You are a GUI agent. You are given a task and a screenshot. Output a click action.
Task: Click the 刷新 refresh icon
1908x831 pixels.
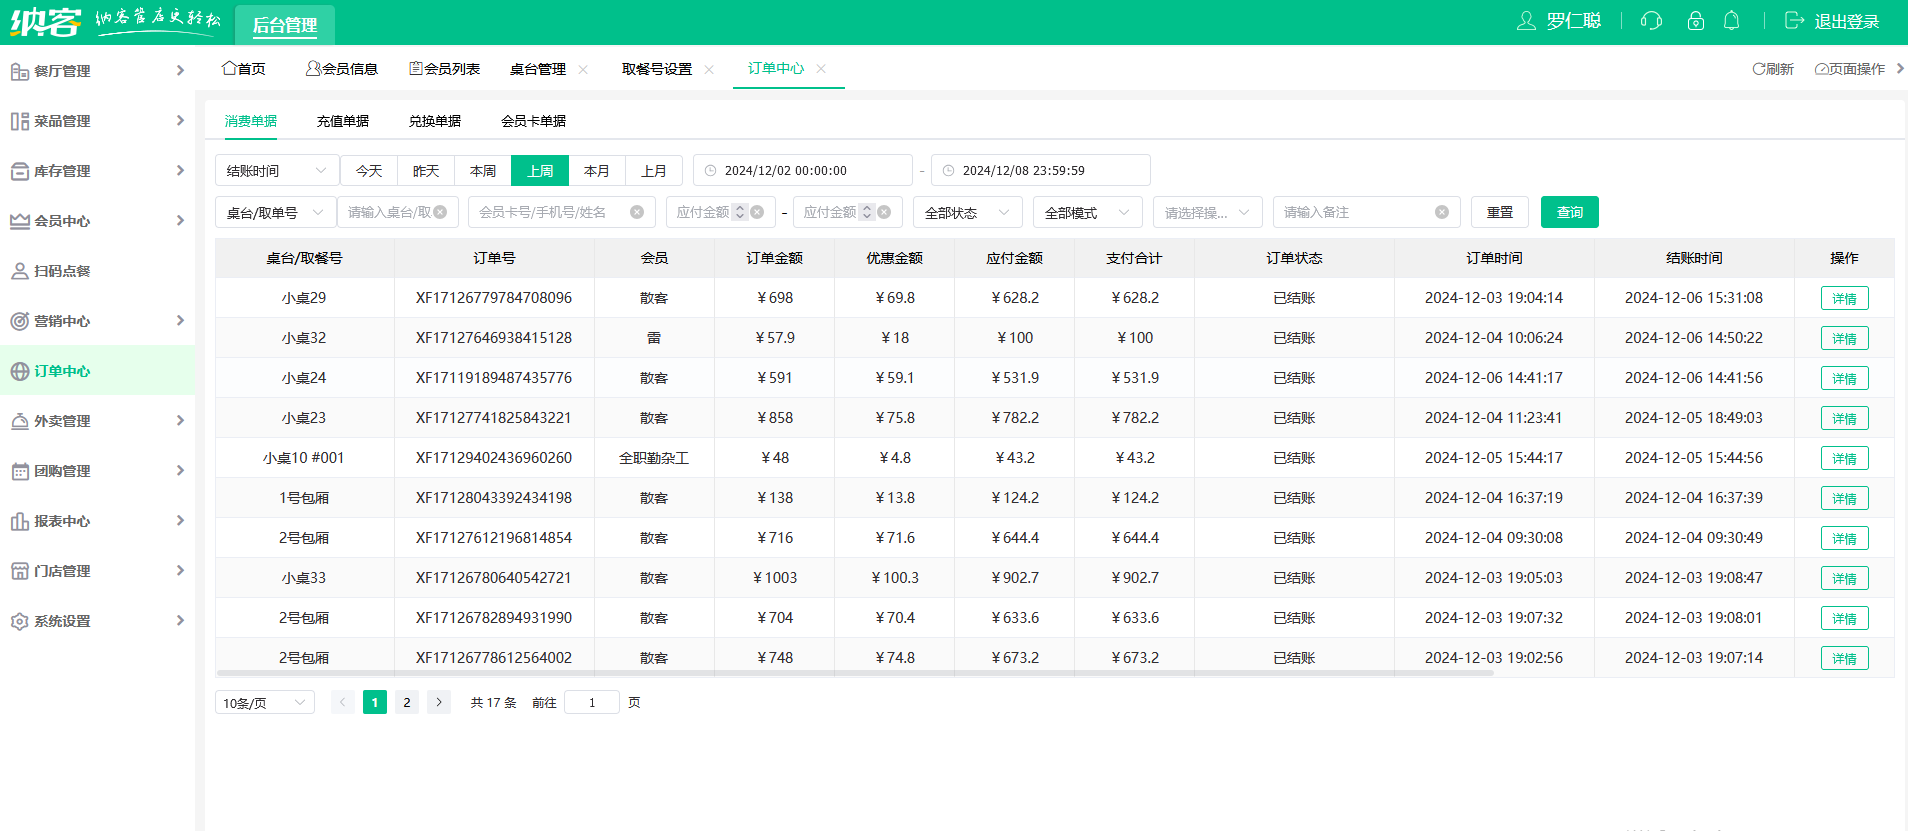(1758, 69)
